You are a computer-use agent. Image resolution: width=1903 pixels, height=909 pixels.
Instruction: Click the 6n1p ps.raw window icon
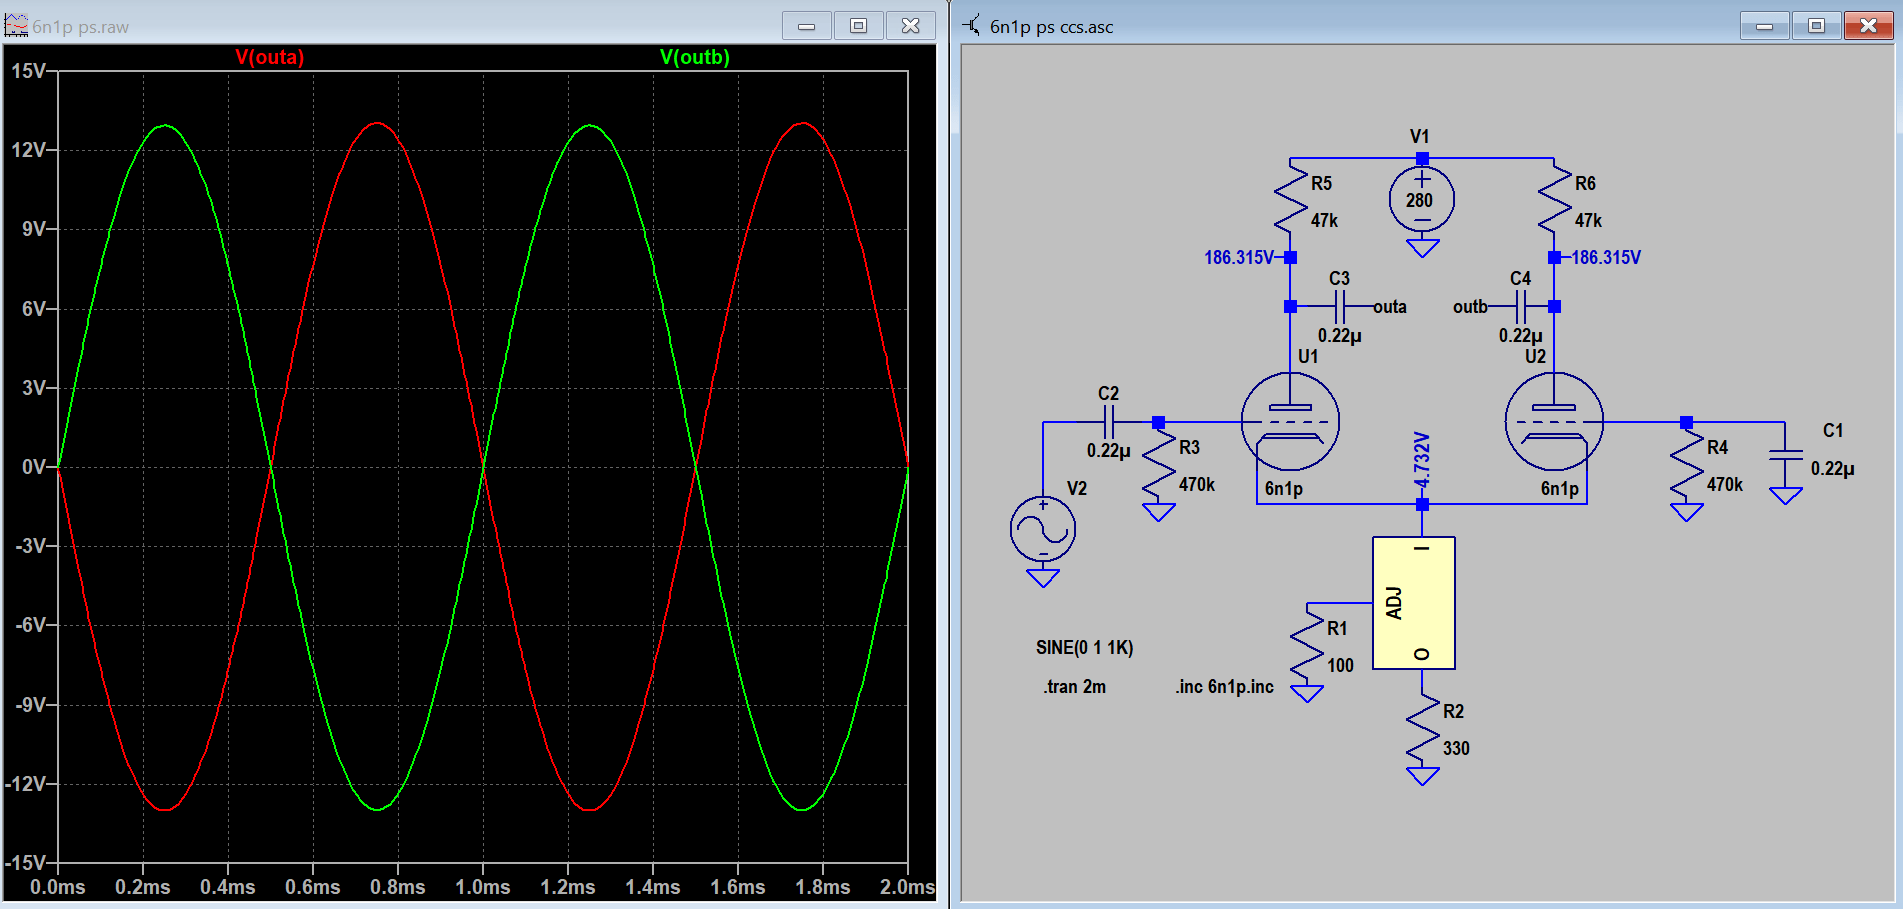pyautogui.click(x=16, y=25)
